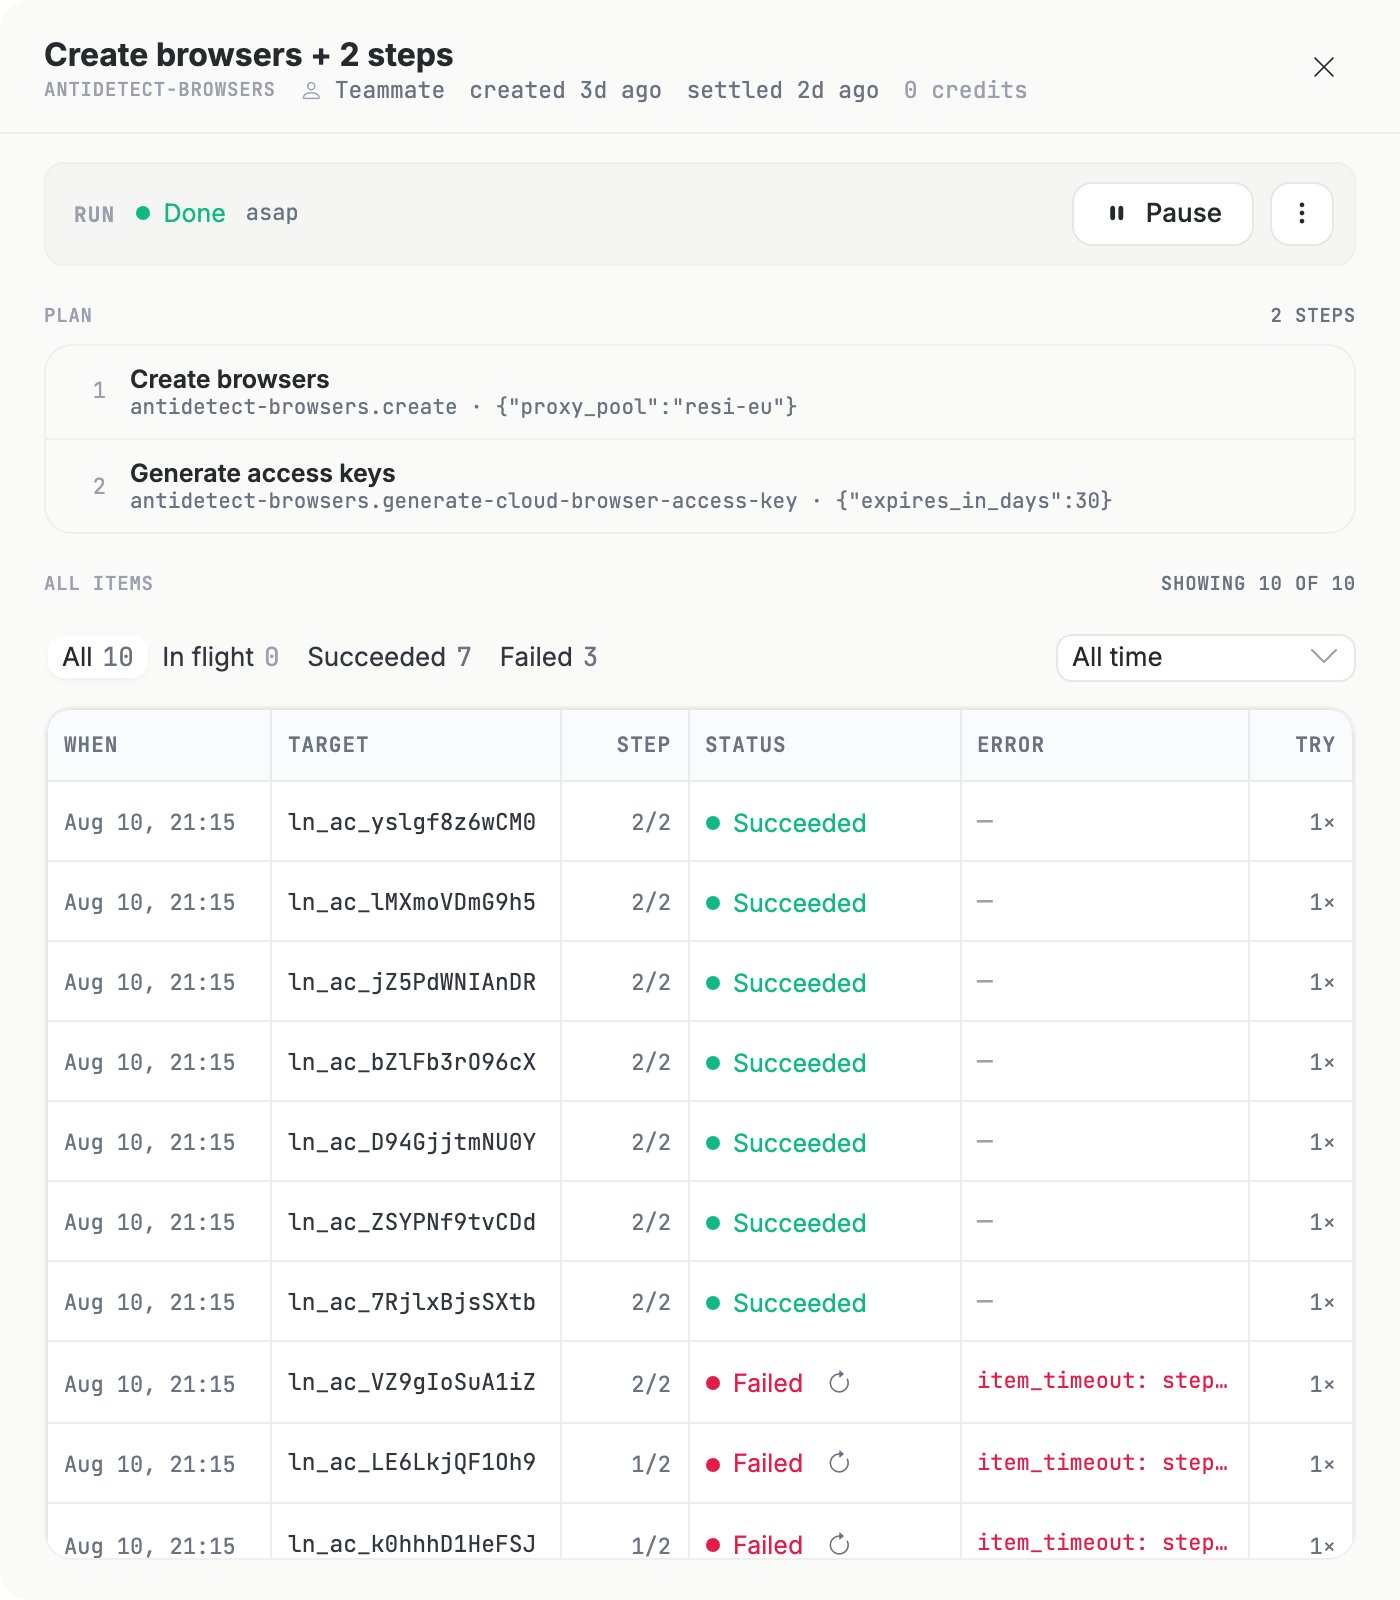Pause the run
1400x1600 pixels.
click(1162, 213)
